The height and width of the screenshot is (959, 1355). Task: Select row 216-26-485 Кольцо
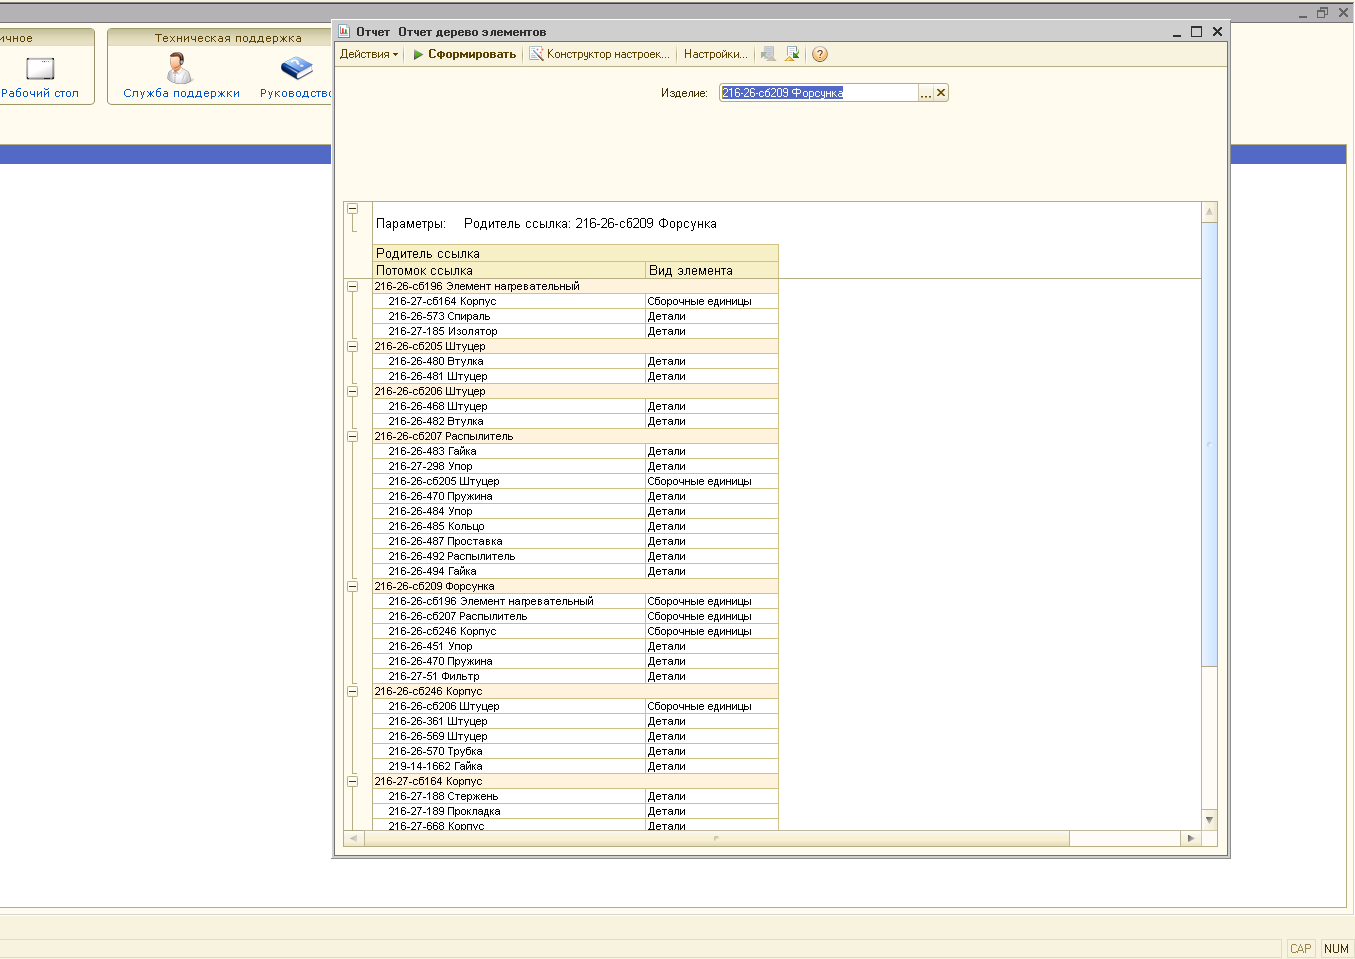[575, 526]
